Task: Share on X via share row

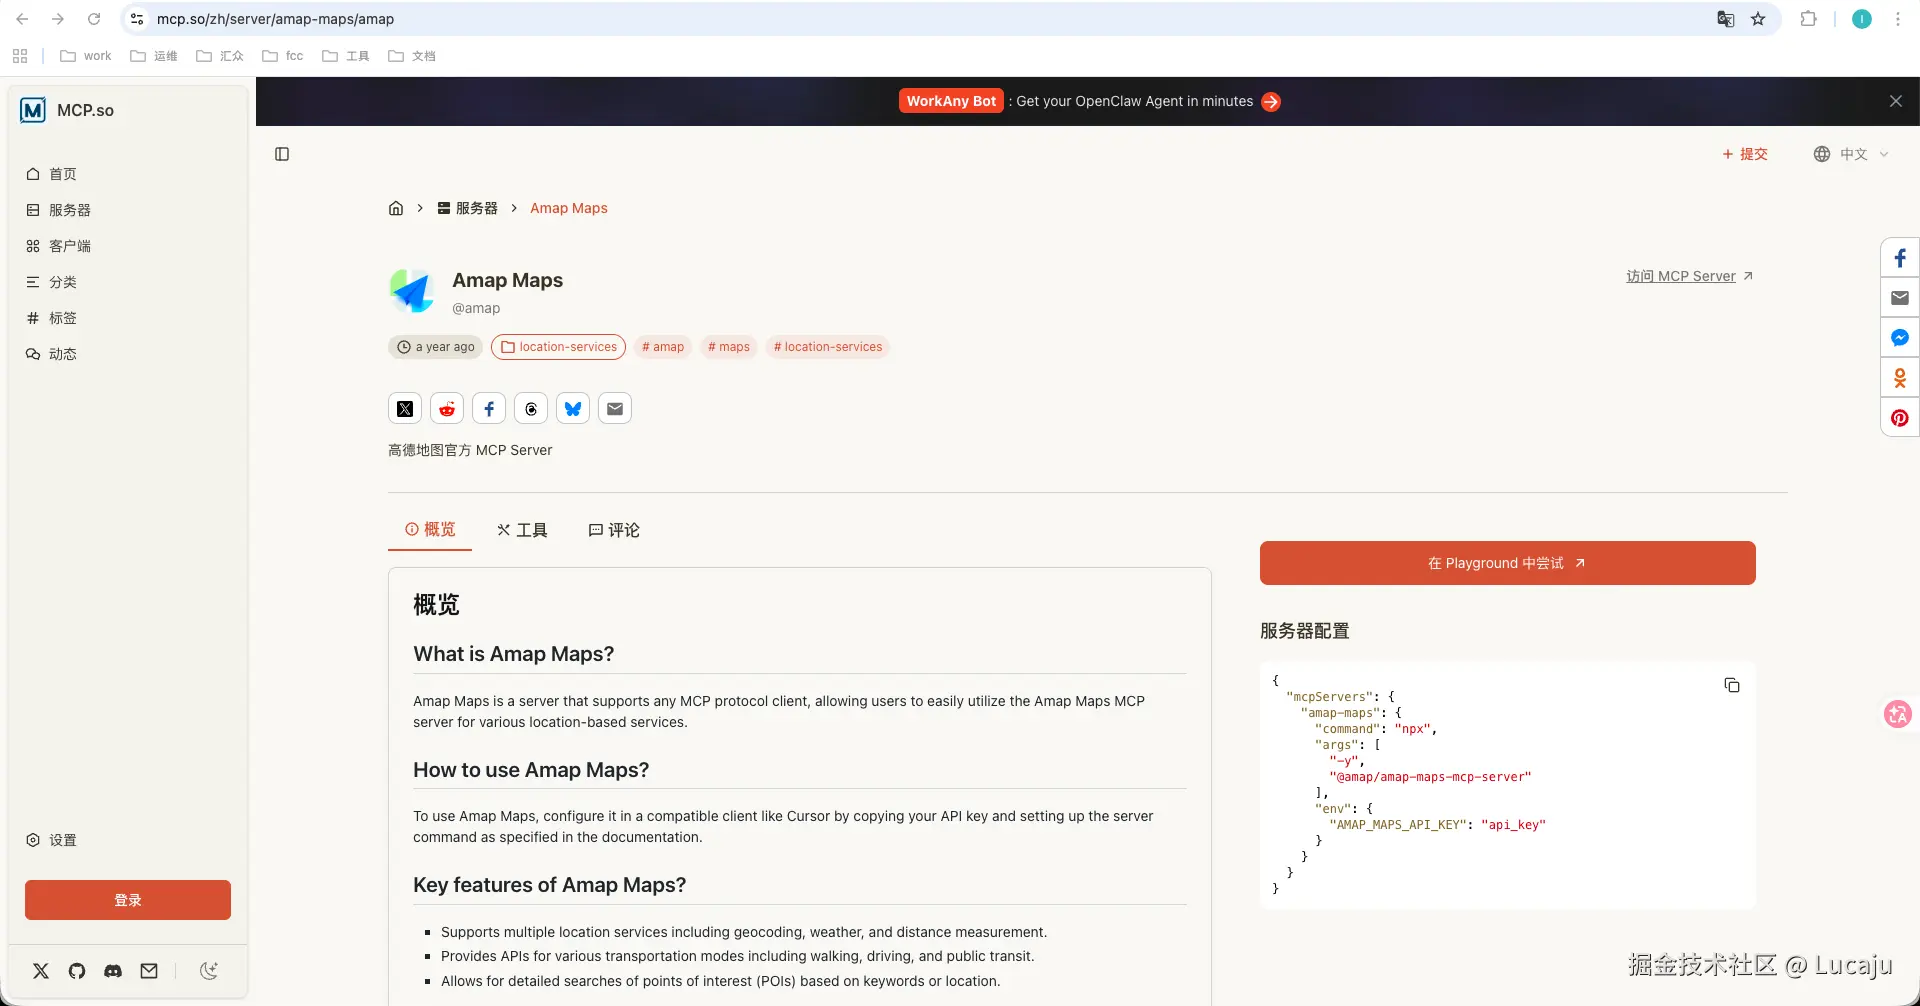Action: click(405, 408)
